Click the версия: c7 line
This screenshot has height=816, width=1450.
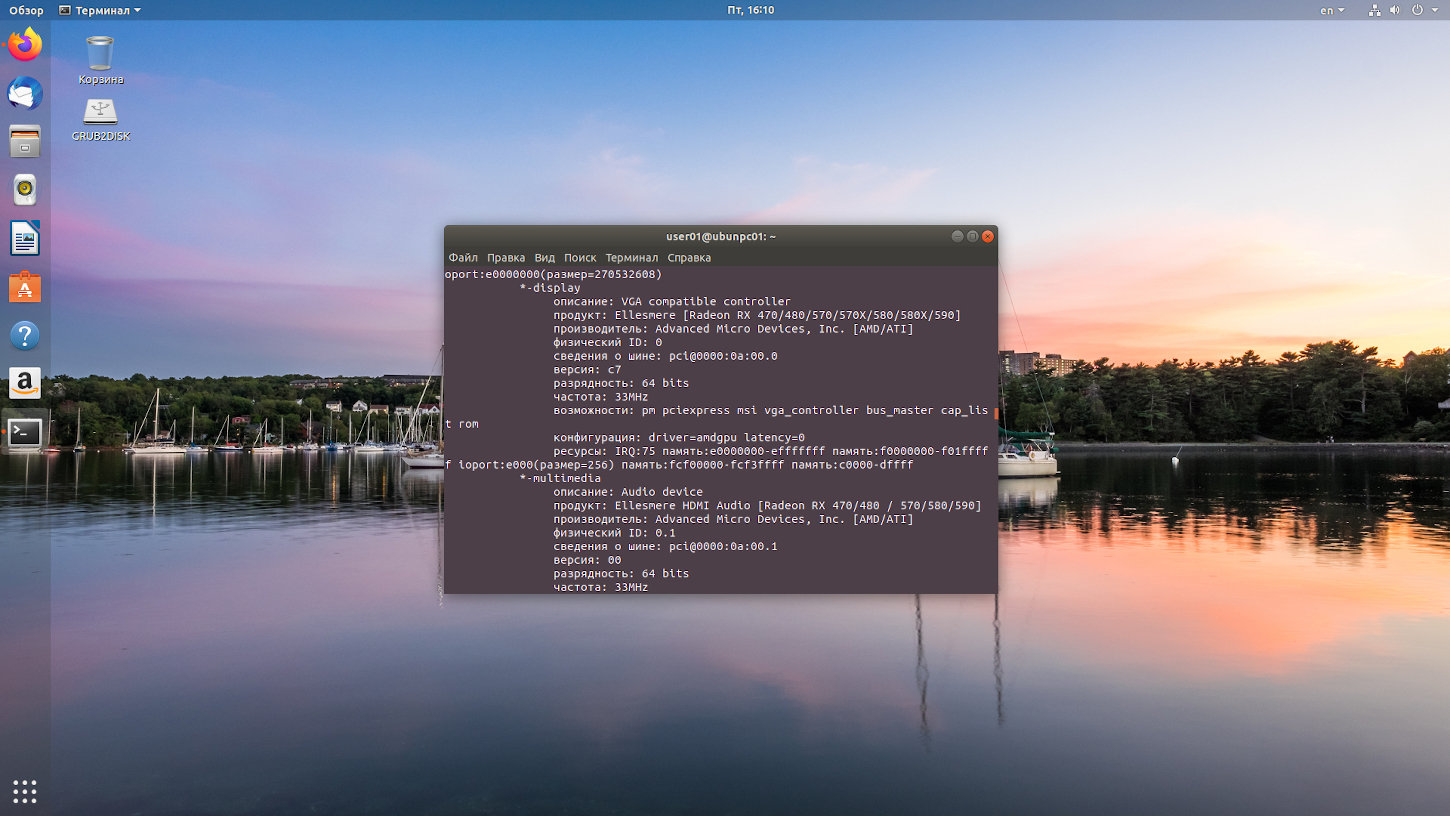(587, 369)
